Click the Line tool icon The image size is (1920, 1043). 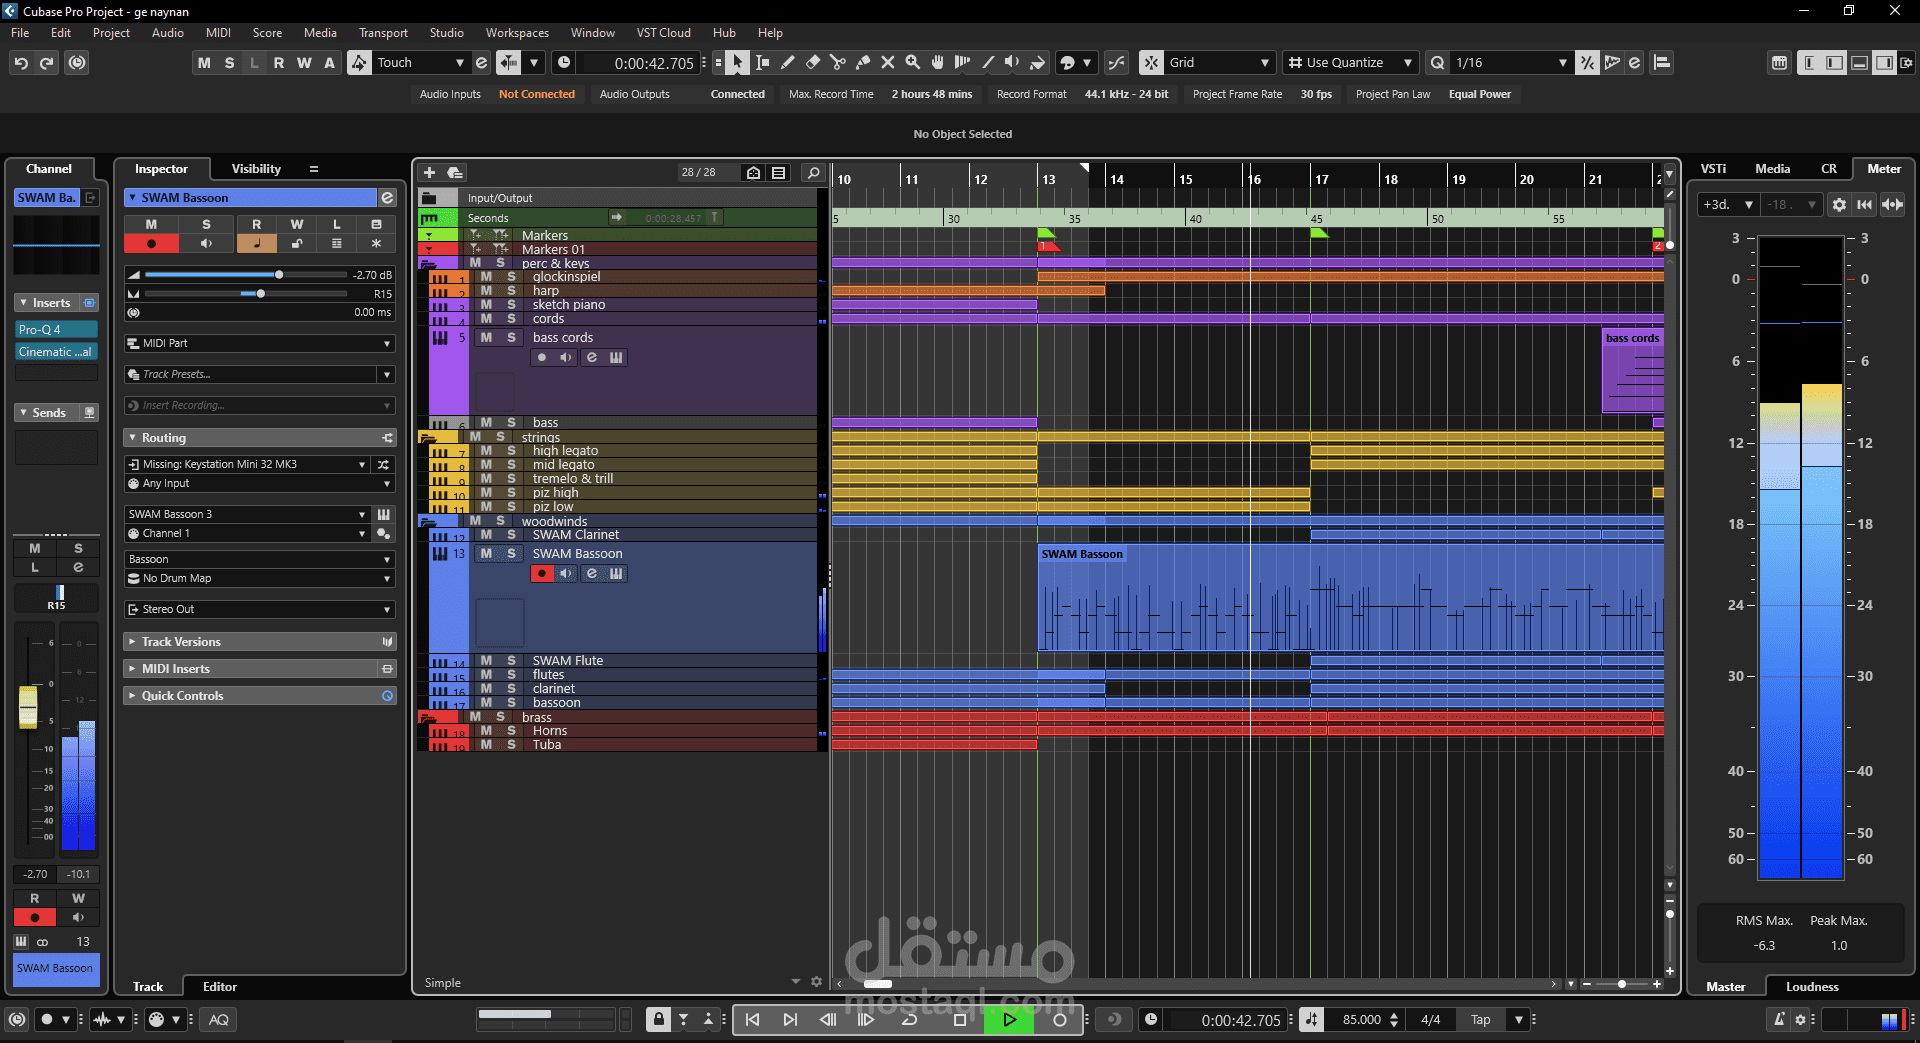click(x=987, y=63)
